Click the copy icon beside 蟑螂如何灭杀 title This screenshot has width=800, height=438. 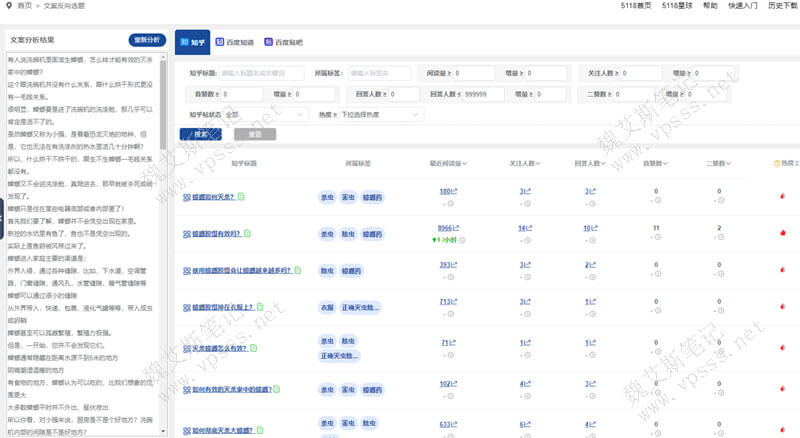tap(242, 197)
